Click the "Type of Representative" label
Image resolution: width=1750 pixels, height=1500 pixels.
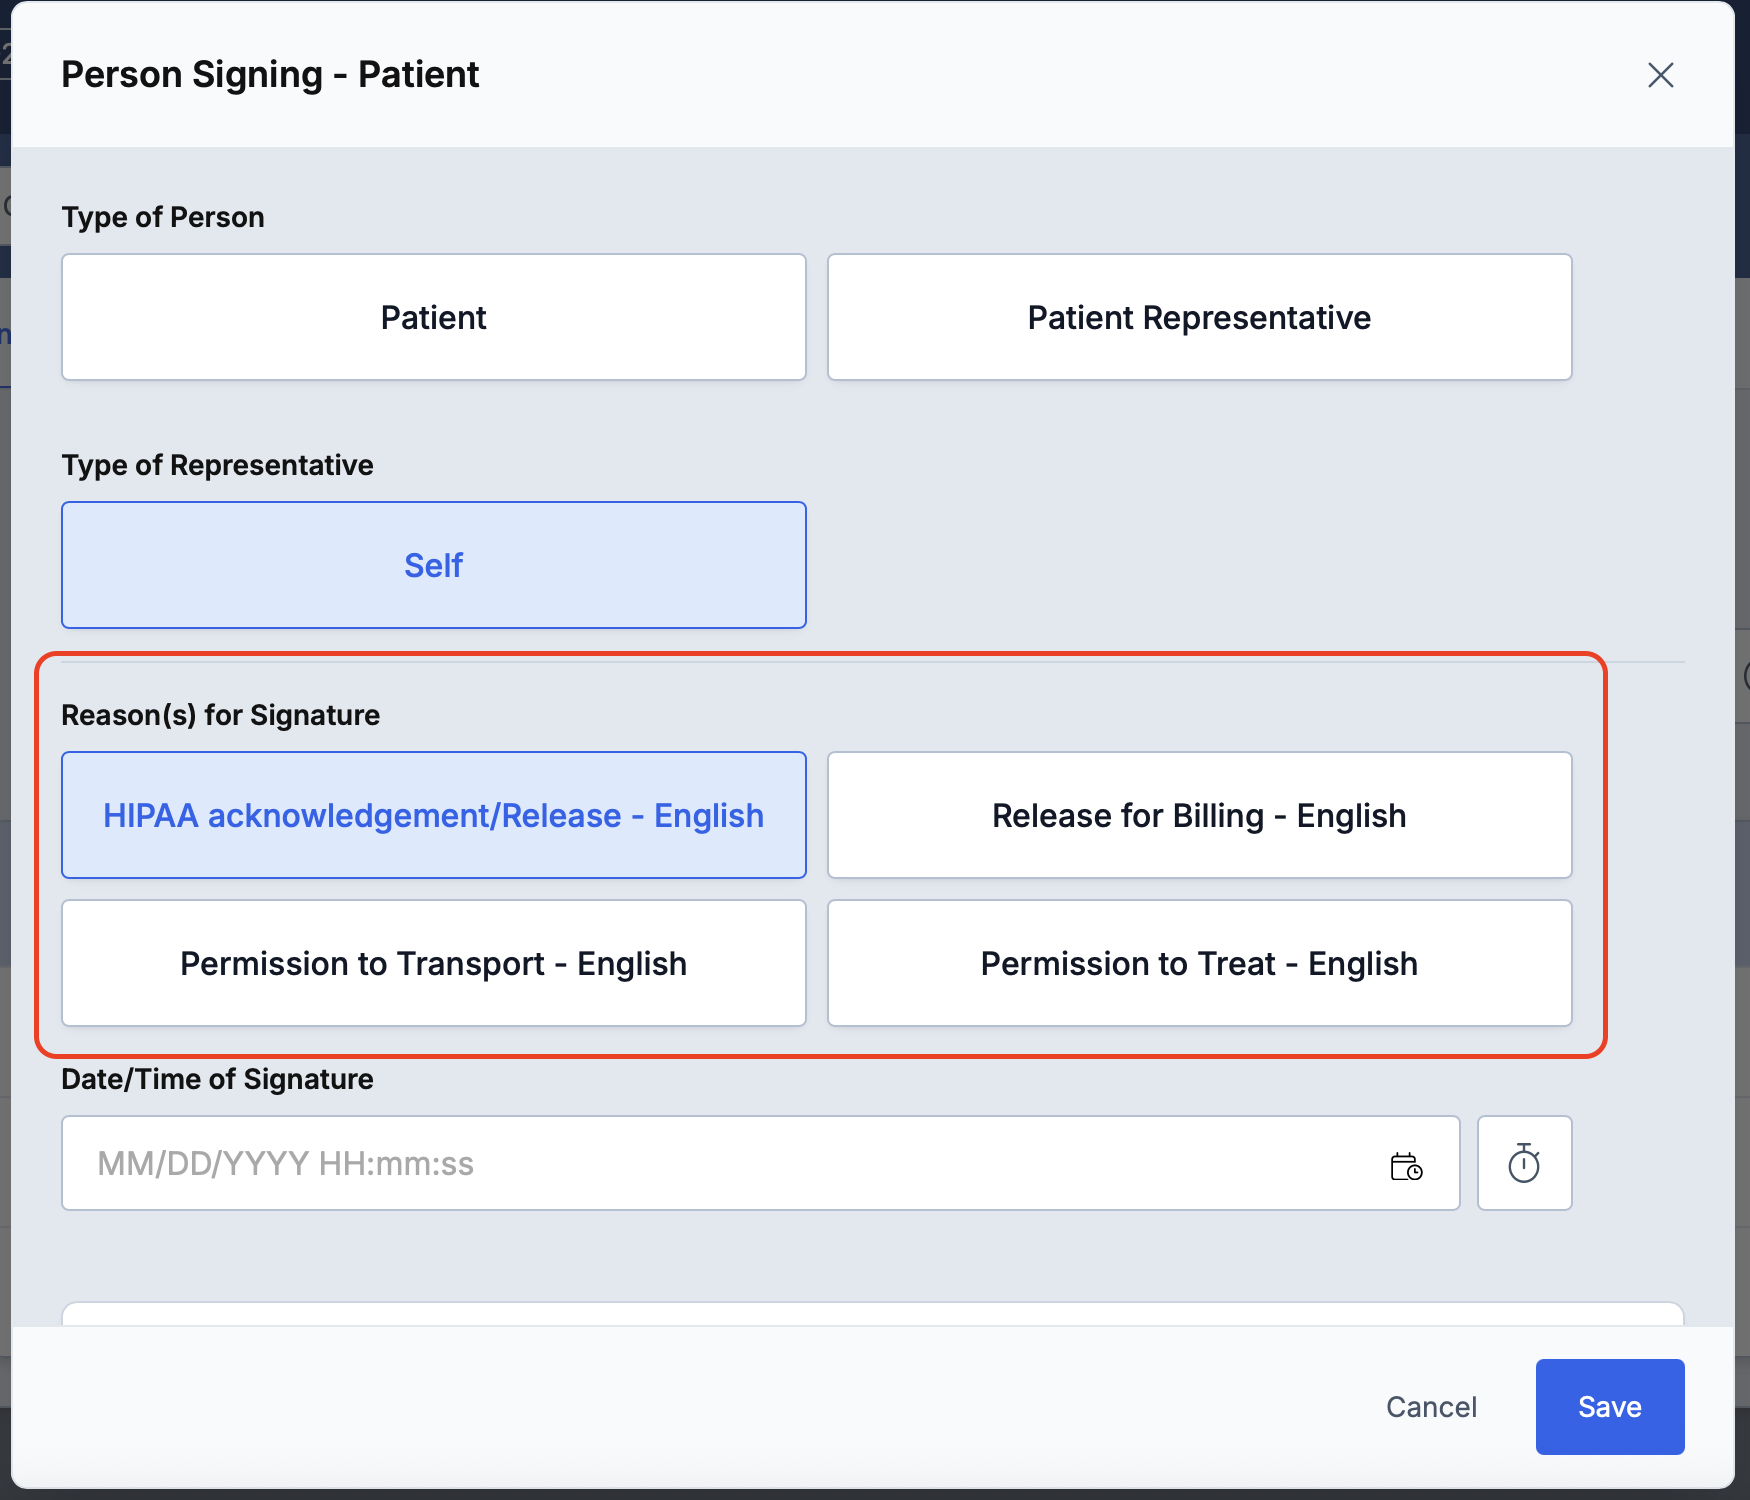217,465
